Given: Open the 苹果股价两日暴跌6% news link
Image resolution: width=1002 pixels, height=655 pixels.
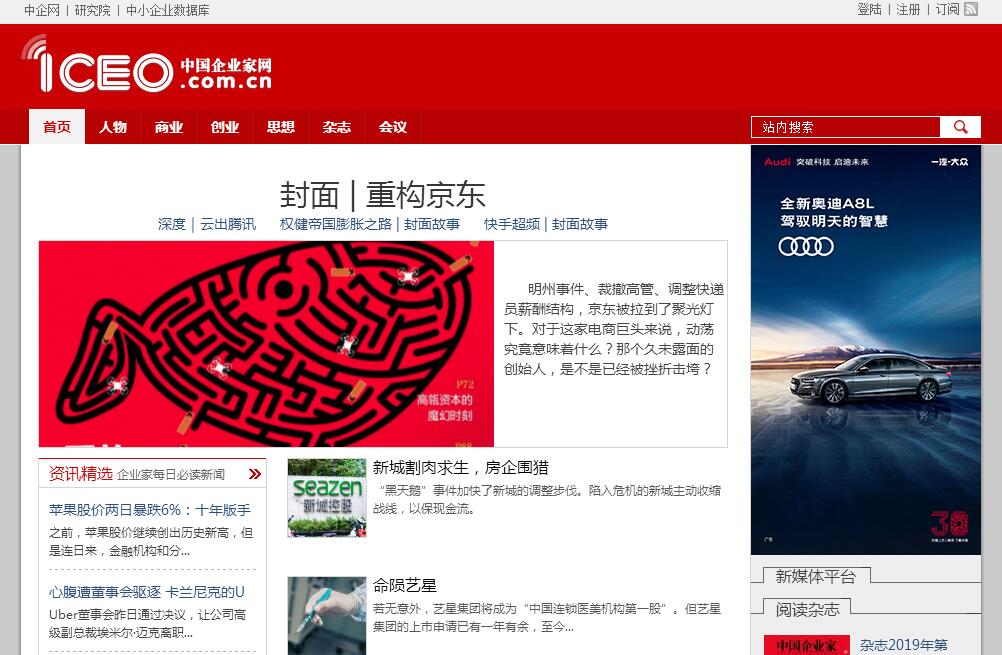Looking at the screenshot, I should tap(150, 510).
